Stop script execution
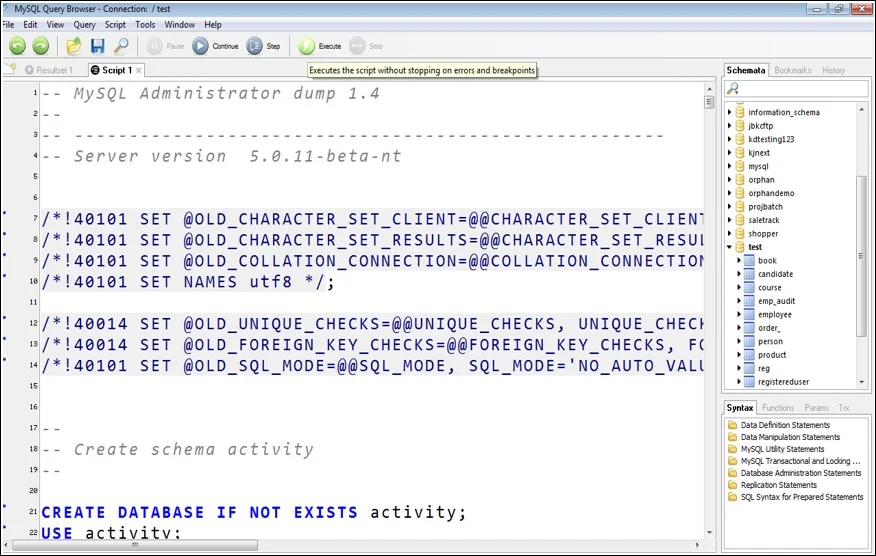This screenshot has width=876, height=556. click(366, 46)
